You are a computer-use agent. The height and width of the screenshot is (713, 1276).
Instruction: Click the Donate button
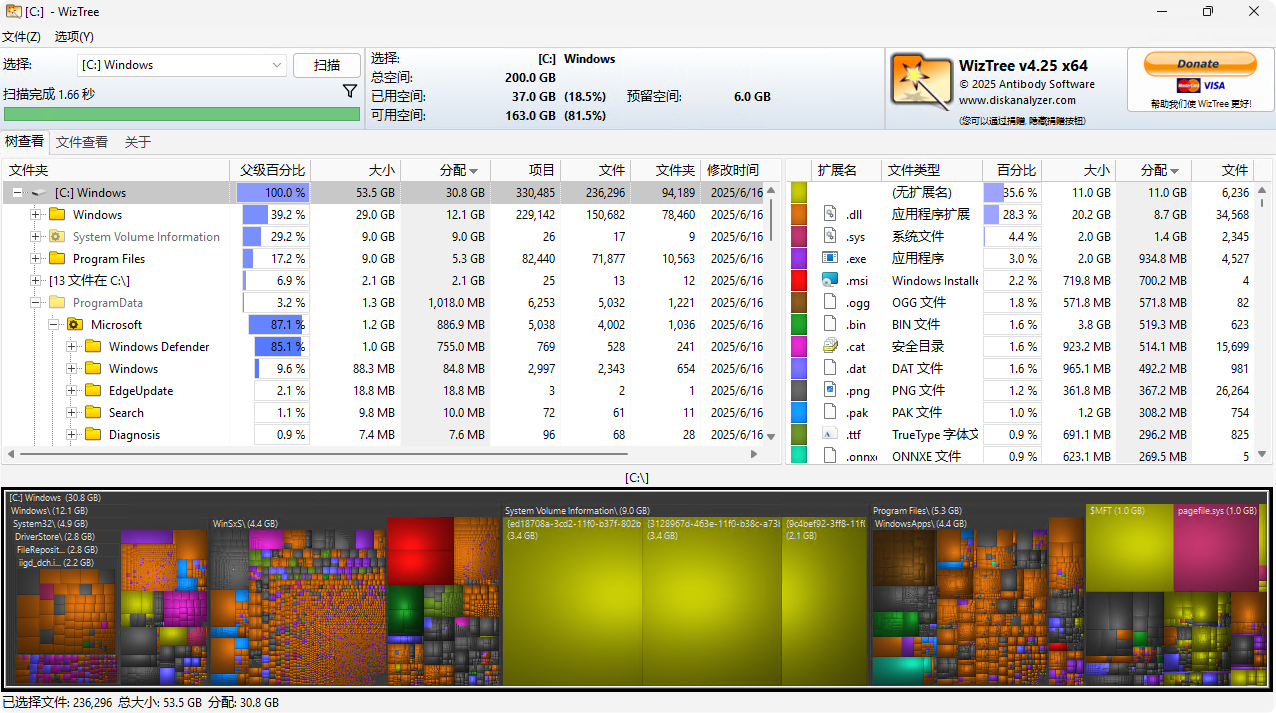tap(1198, 64)
